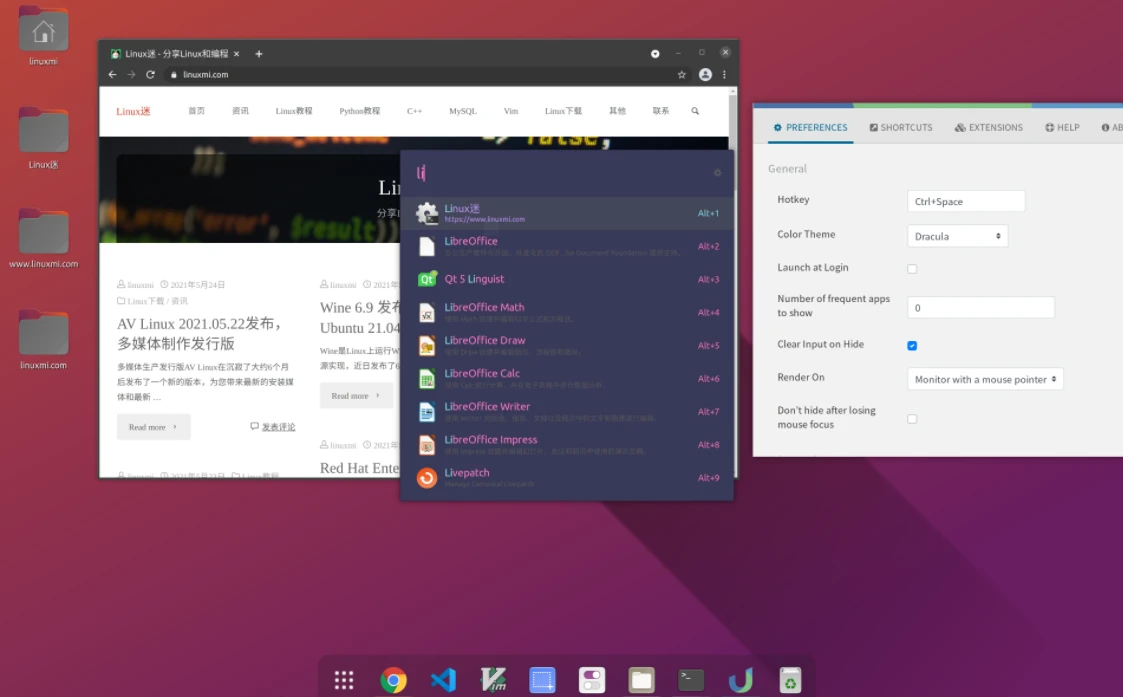The height and width of the screenshot is (697, 1123).
Task: Select LibreOffice Writer in launcher results
Action: pos(487,406)
